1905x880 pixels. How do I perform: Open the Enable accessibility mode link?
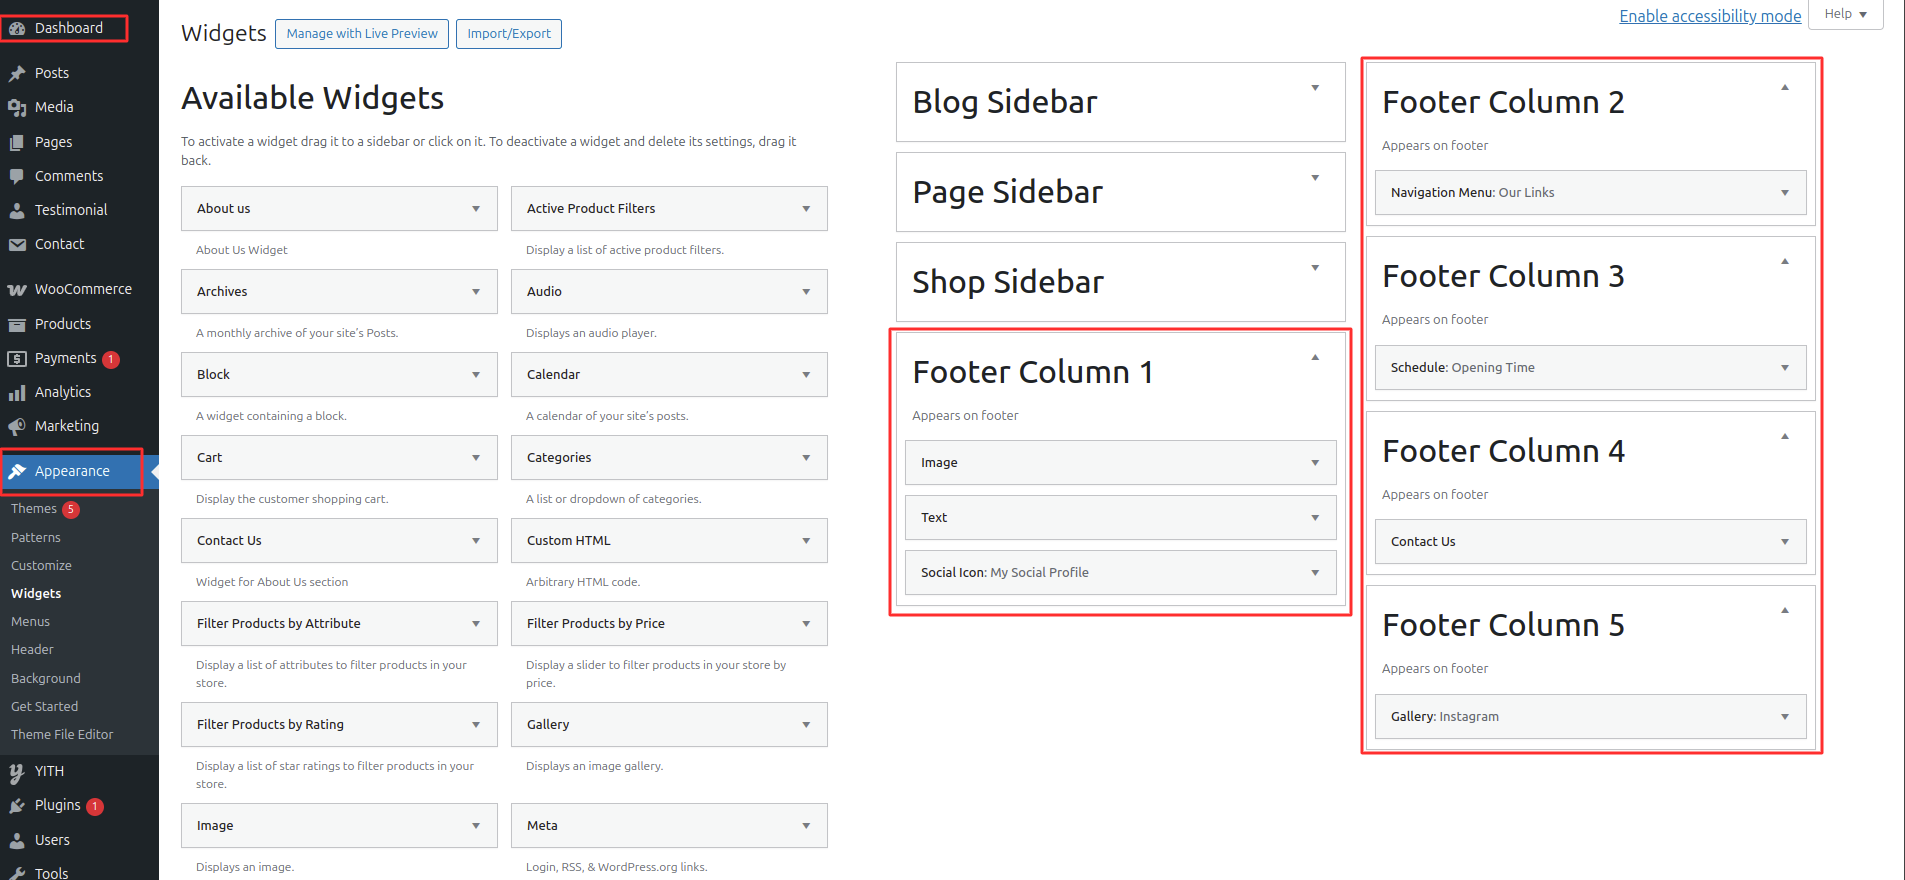tap(1710, 16)
